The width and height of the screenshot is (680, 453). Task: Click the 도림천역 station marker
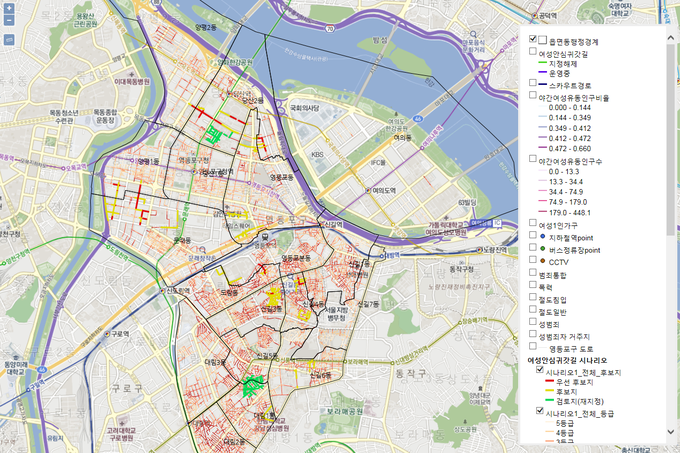click(x=108, y=248)
